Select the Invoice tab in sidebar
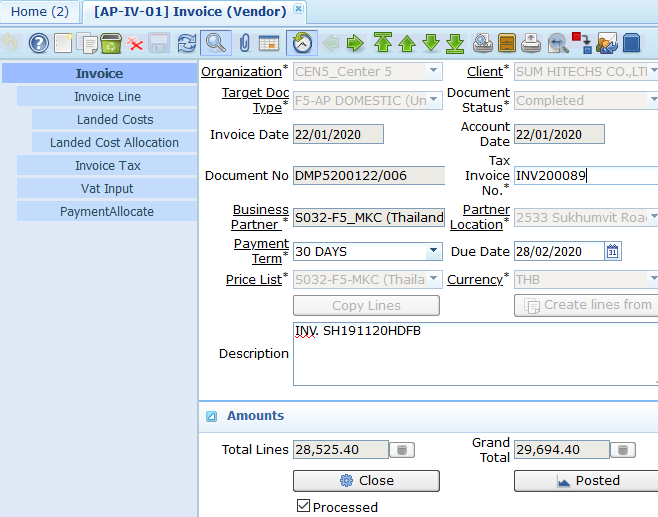 point(99,73)
